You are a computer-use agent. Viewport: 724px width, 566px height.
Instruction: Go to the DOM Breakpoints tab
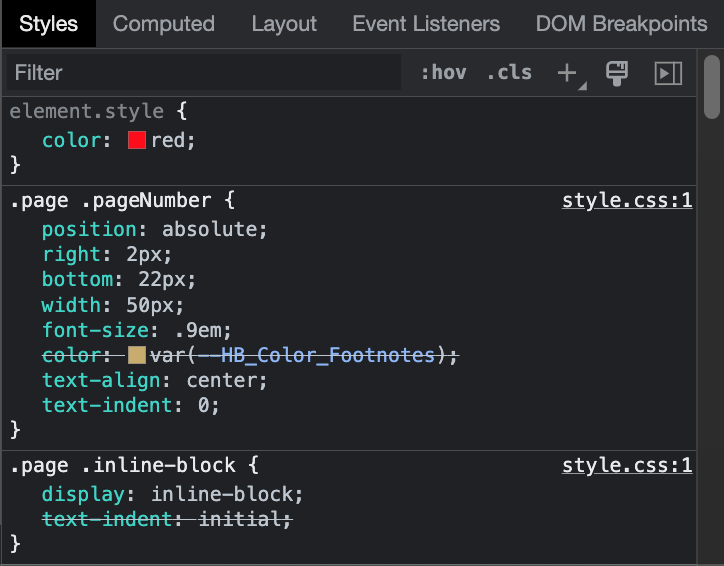(x=621, y=24)
